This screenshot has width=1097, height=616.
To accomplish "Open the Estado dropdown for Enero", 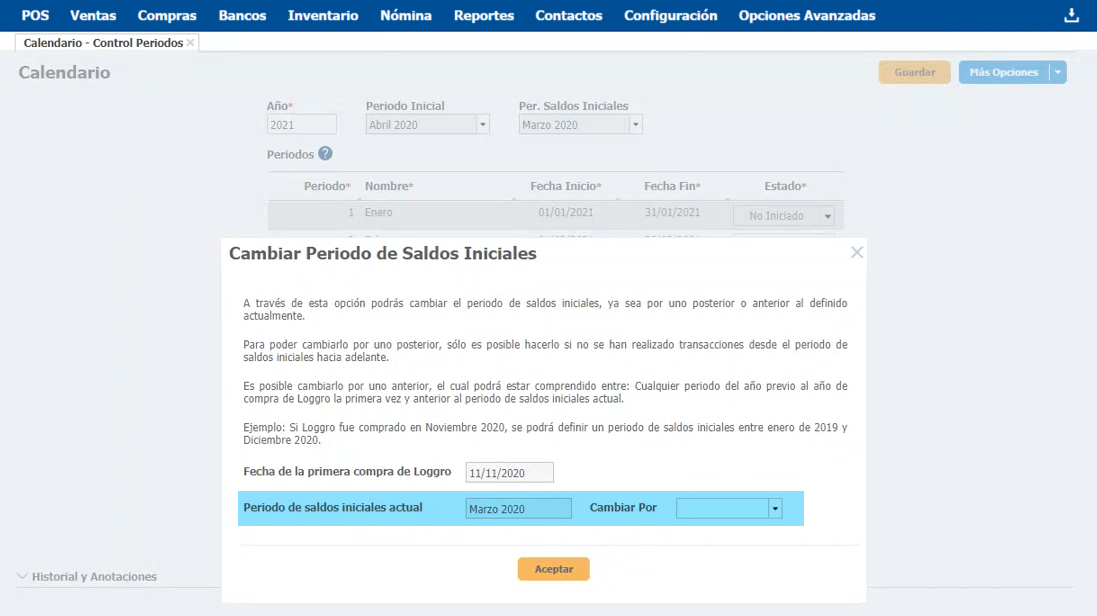I will click(826, 216).
